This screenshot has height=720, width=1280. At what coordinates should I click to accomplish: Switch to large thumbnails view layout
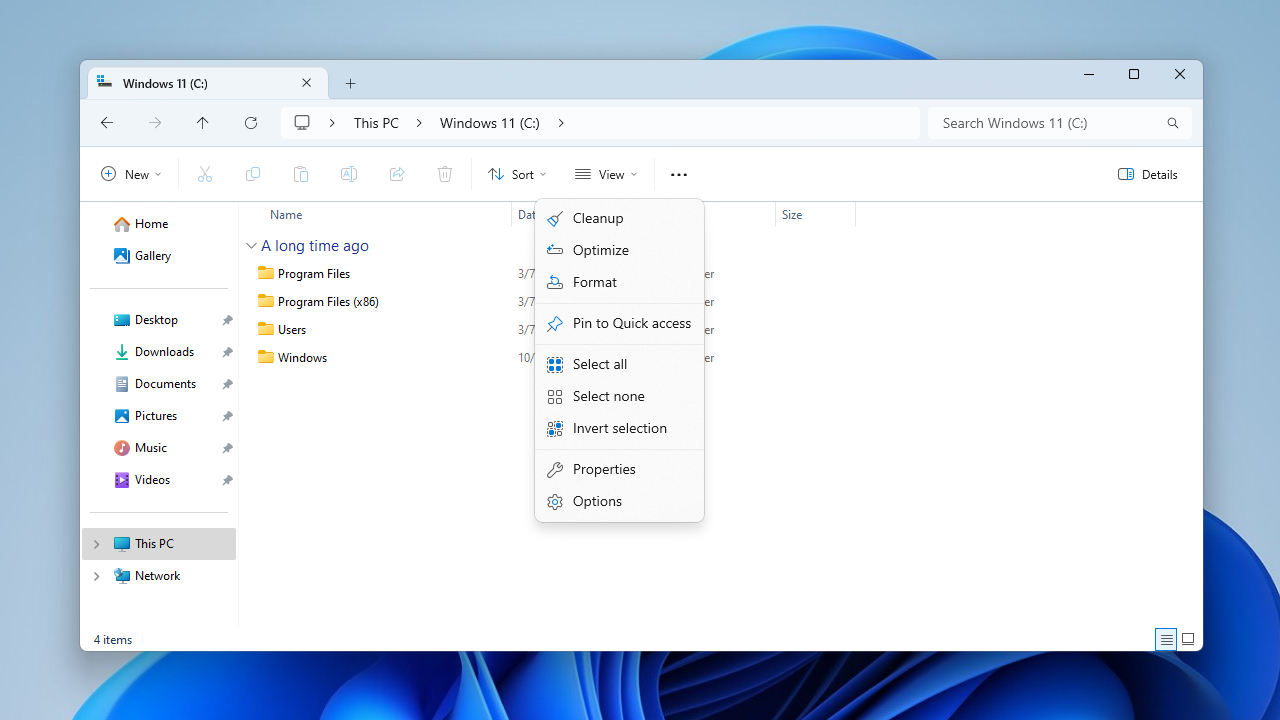click(1188, 639)
